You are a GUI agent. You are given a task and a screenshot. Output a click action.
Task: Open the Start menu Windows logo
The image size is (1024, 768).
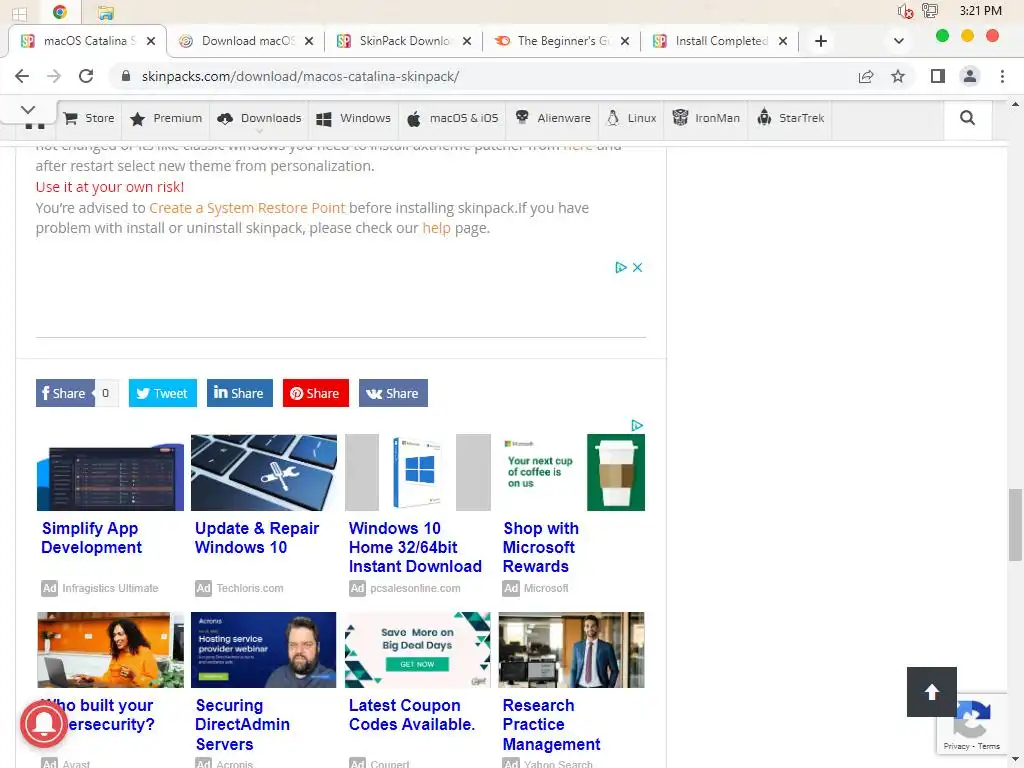(20, 13)
